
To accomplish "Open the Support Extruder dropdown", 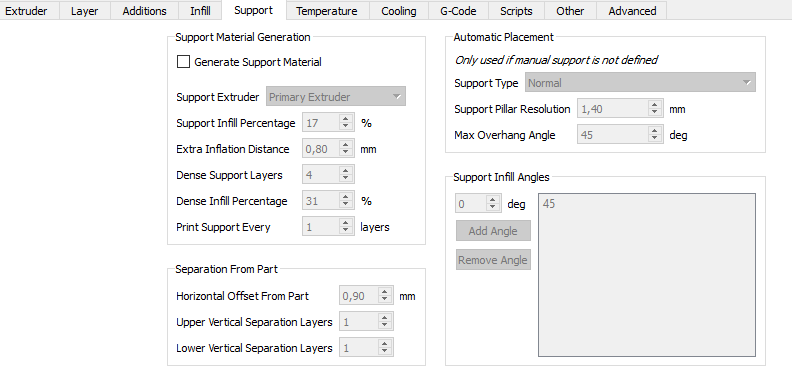I will tap(336, 97).
